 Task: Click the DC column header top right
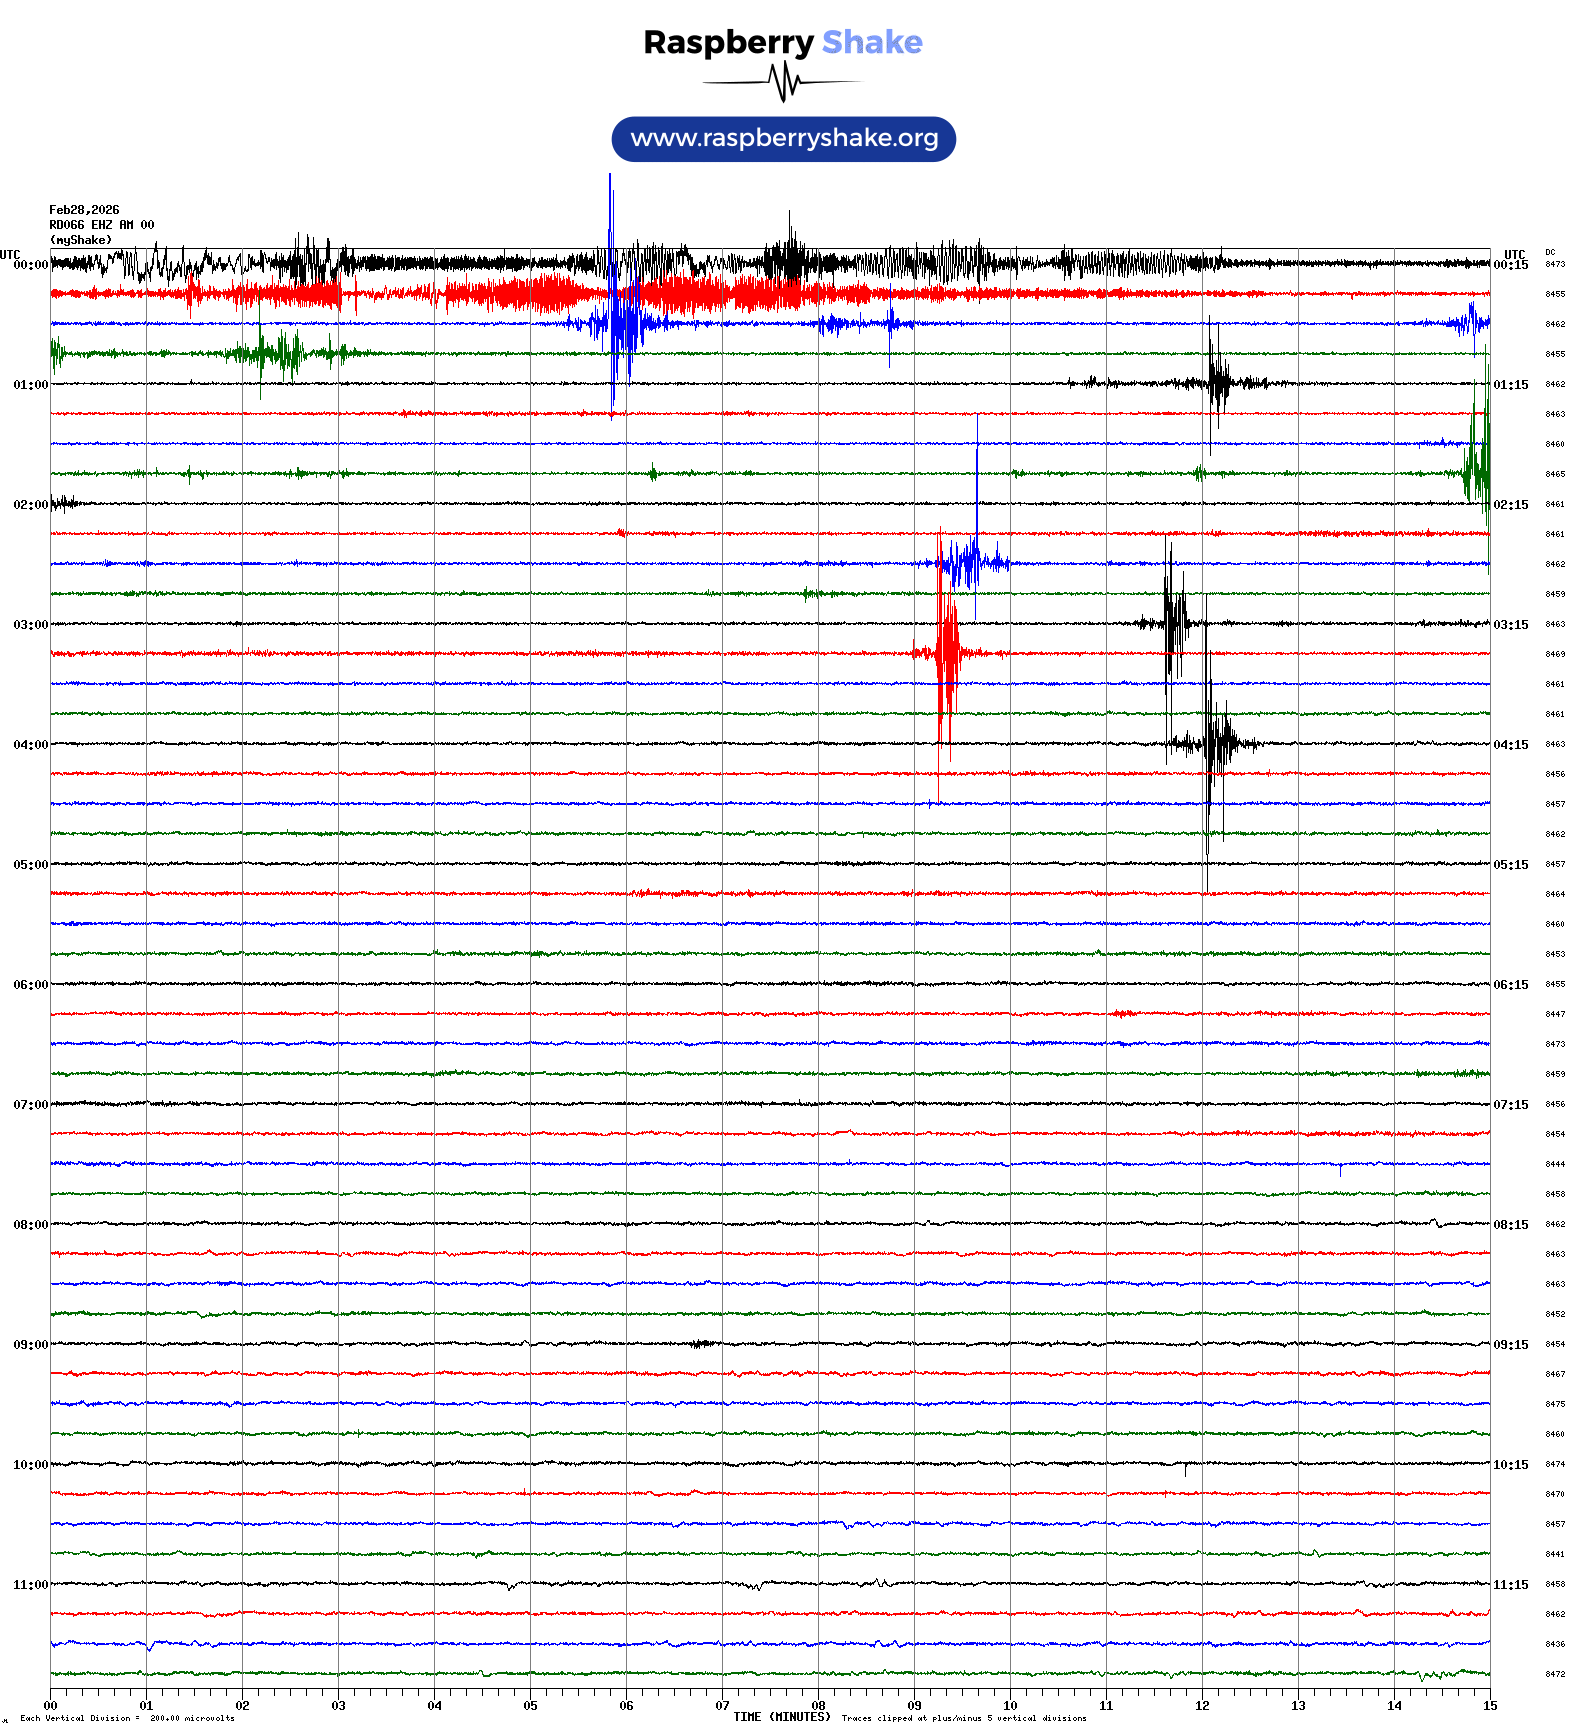click(1550, 253)
